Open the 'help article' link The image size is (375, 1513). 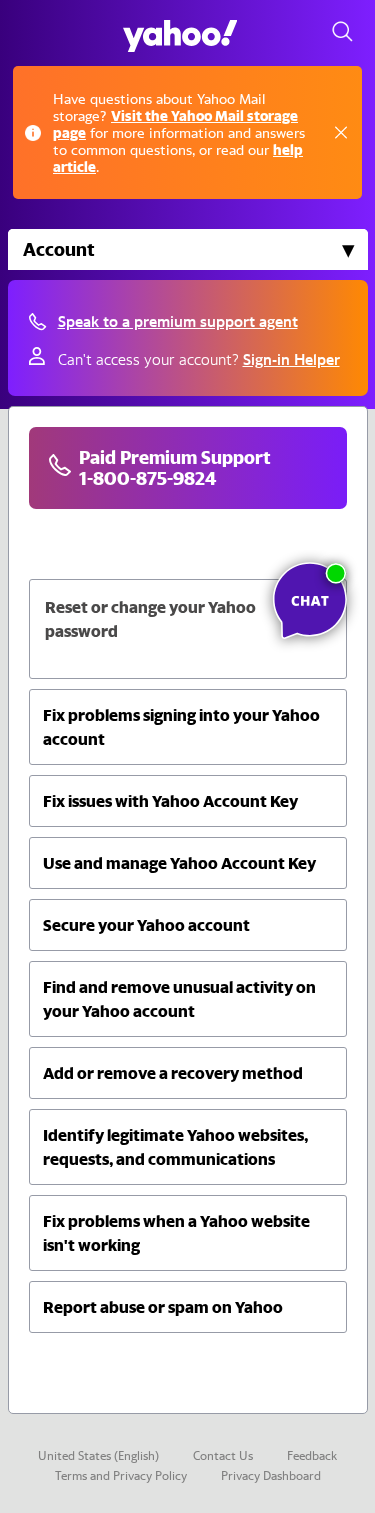pos(178,158)
